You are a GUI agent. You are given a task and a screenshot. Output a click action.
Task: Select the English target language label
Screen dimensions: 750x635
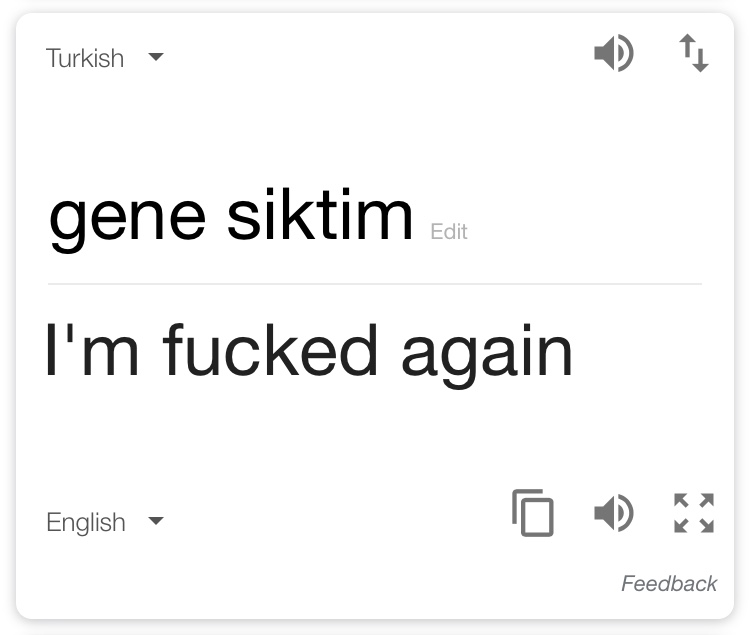[x=86, y=522]
